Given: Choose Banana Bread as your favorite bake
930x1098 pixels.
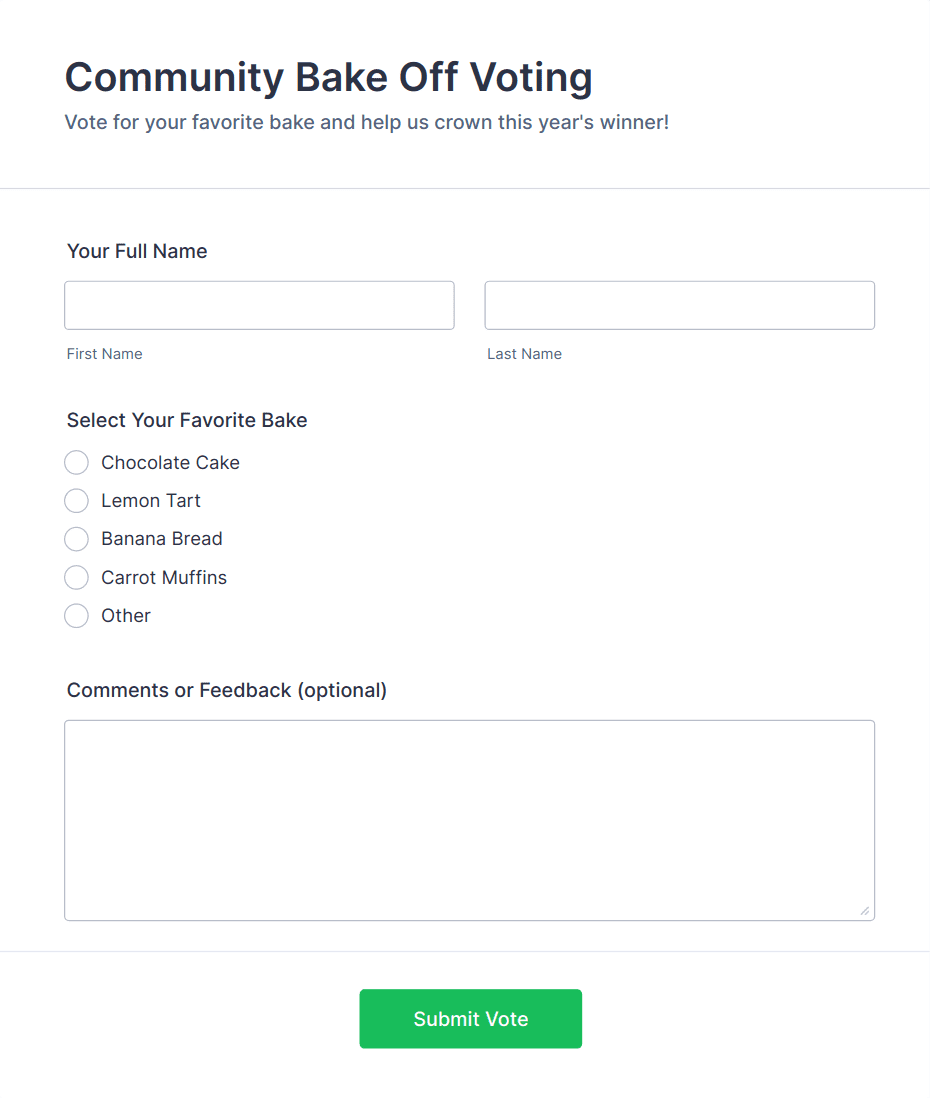Looking at the screenshot, I should coord(76,539).
